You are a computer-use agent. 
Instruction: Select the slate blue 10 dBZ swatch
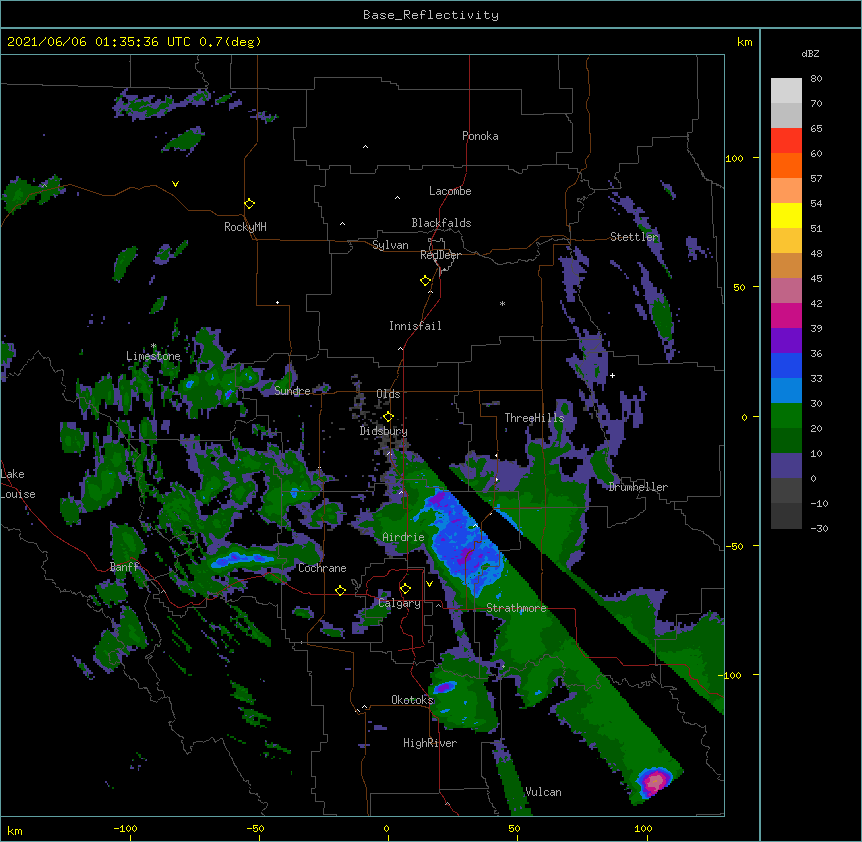point(786,466)
